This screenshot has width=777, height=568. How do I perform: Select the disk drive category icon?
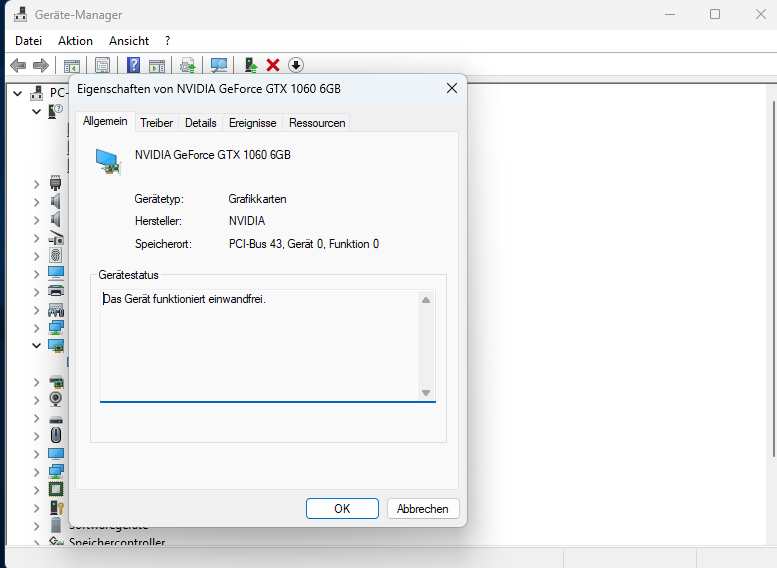coord(56,420)
